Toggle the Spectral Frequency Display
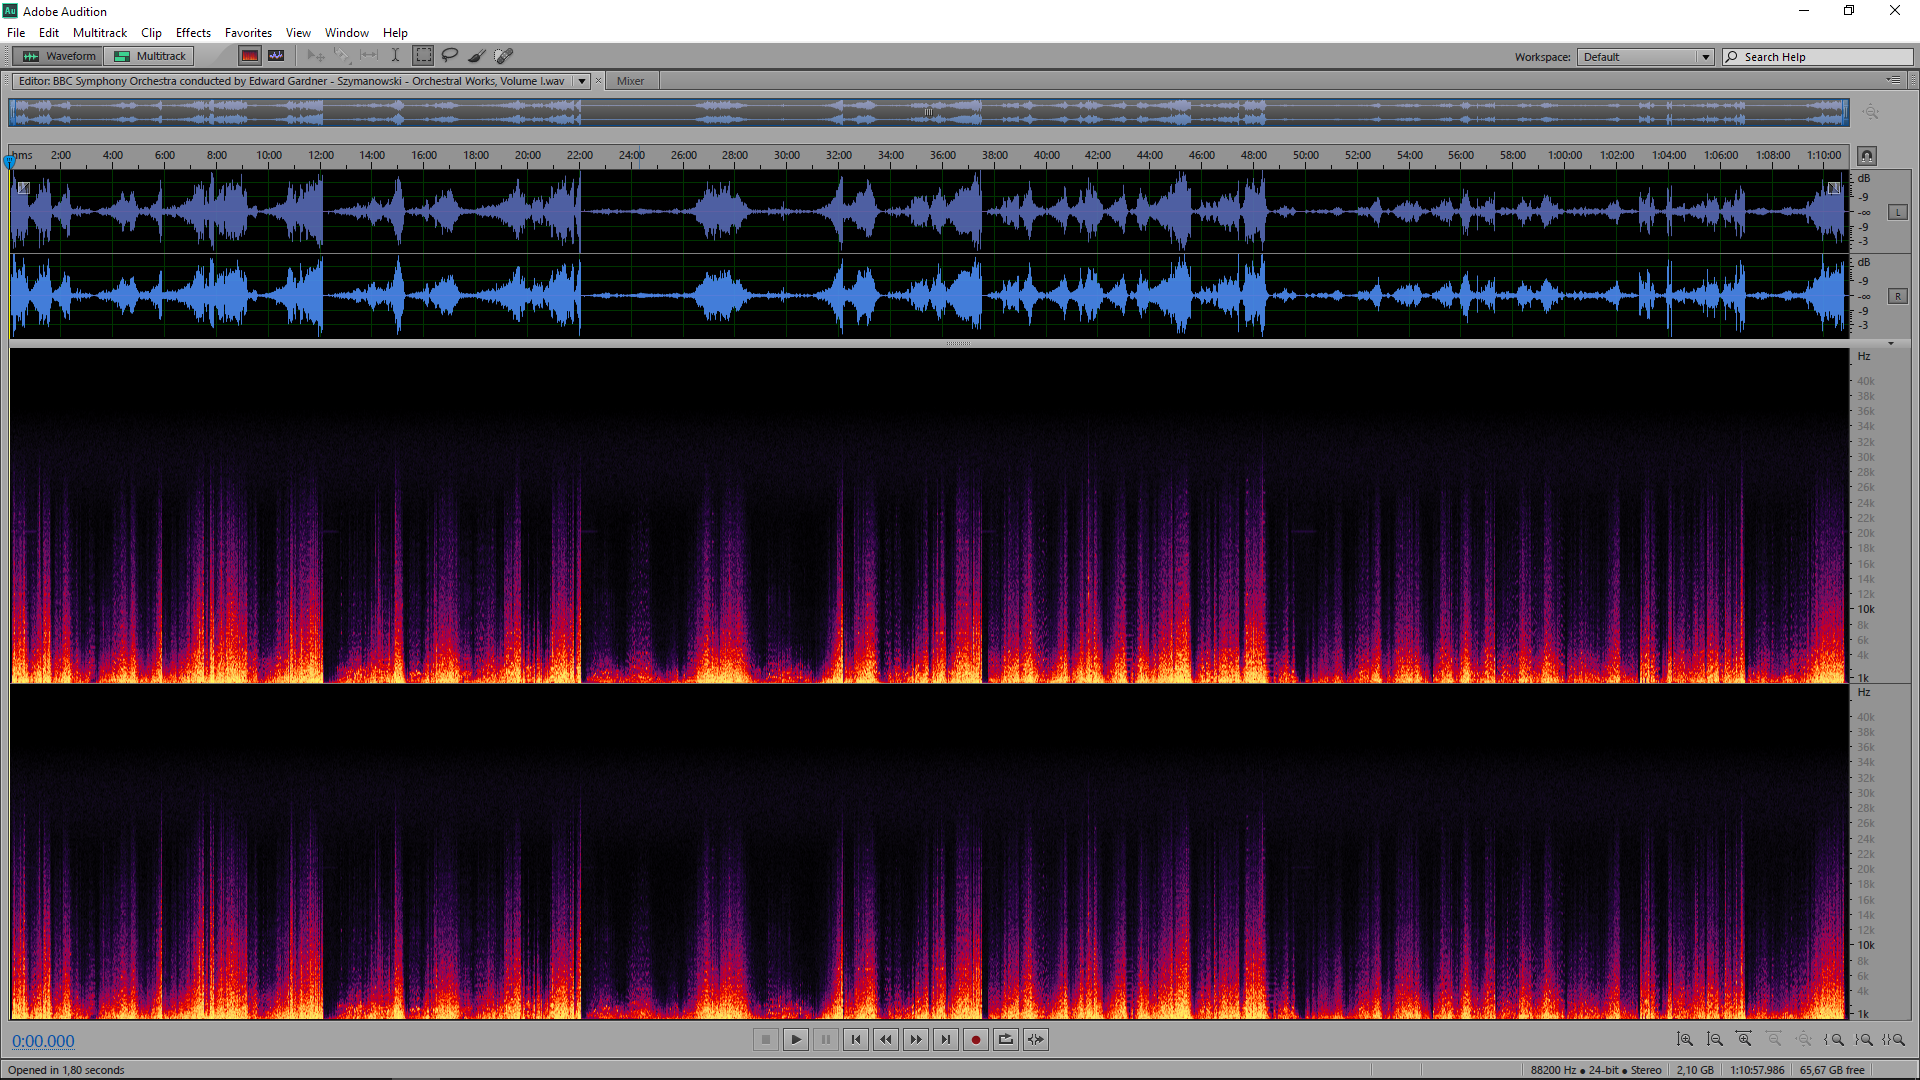 tap(250, 56)
